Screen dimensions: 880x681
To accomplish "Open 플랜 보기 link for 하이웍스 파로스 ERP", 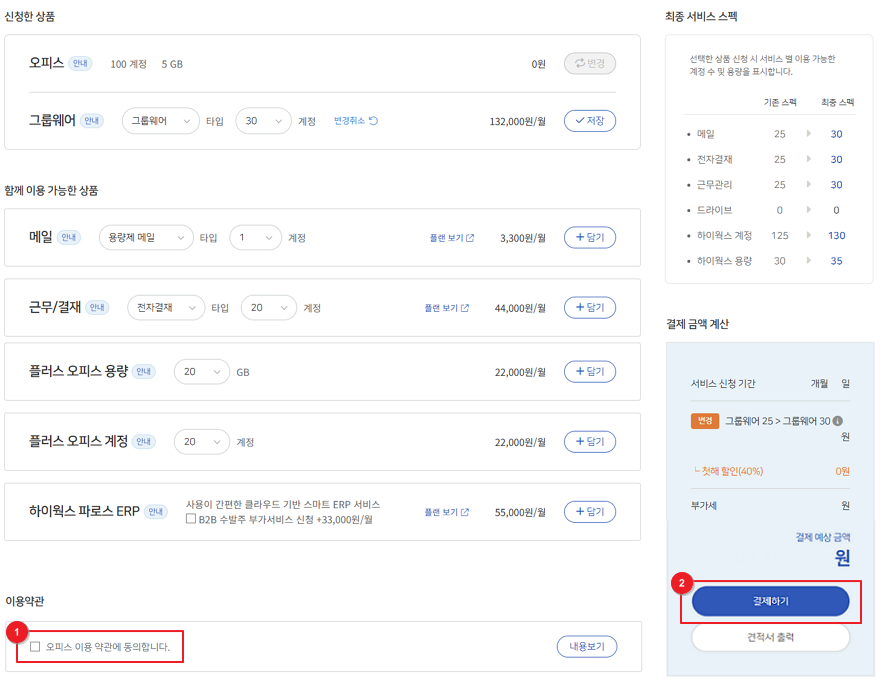I will 449,512.
